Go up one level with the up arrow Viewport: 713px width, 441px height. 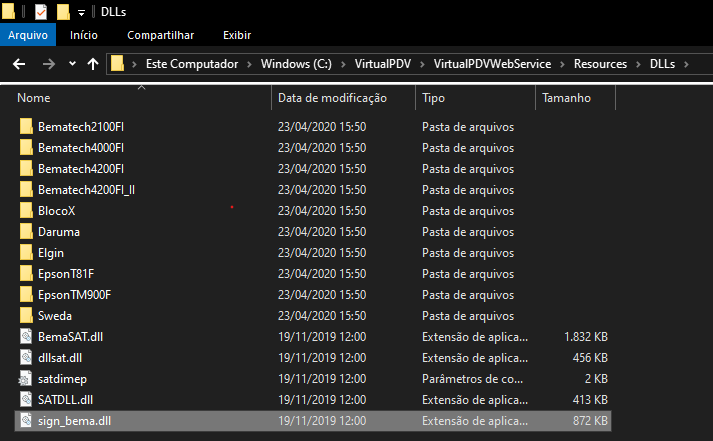(x=93, y=64)
